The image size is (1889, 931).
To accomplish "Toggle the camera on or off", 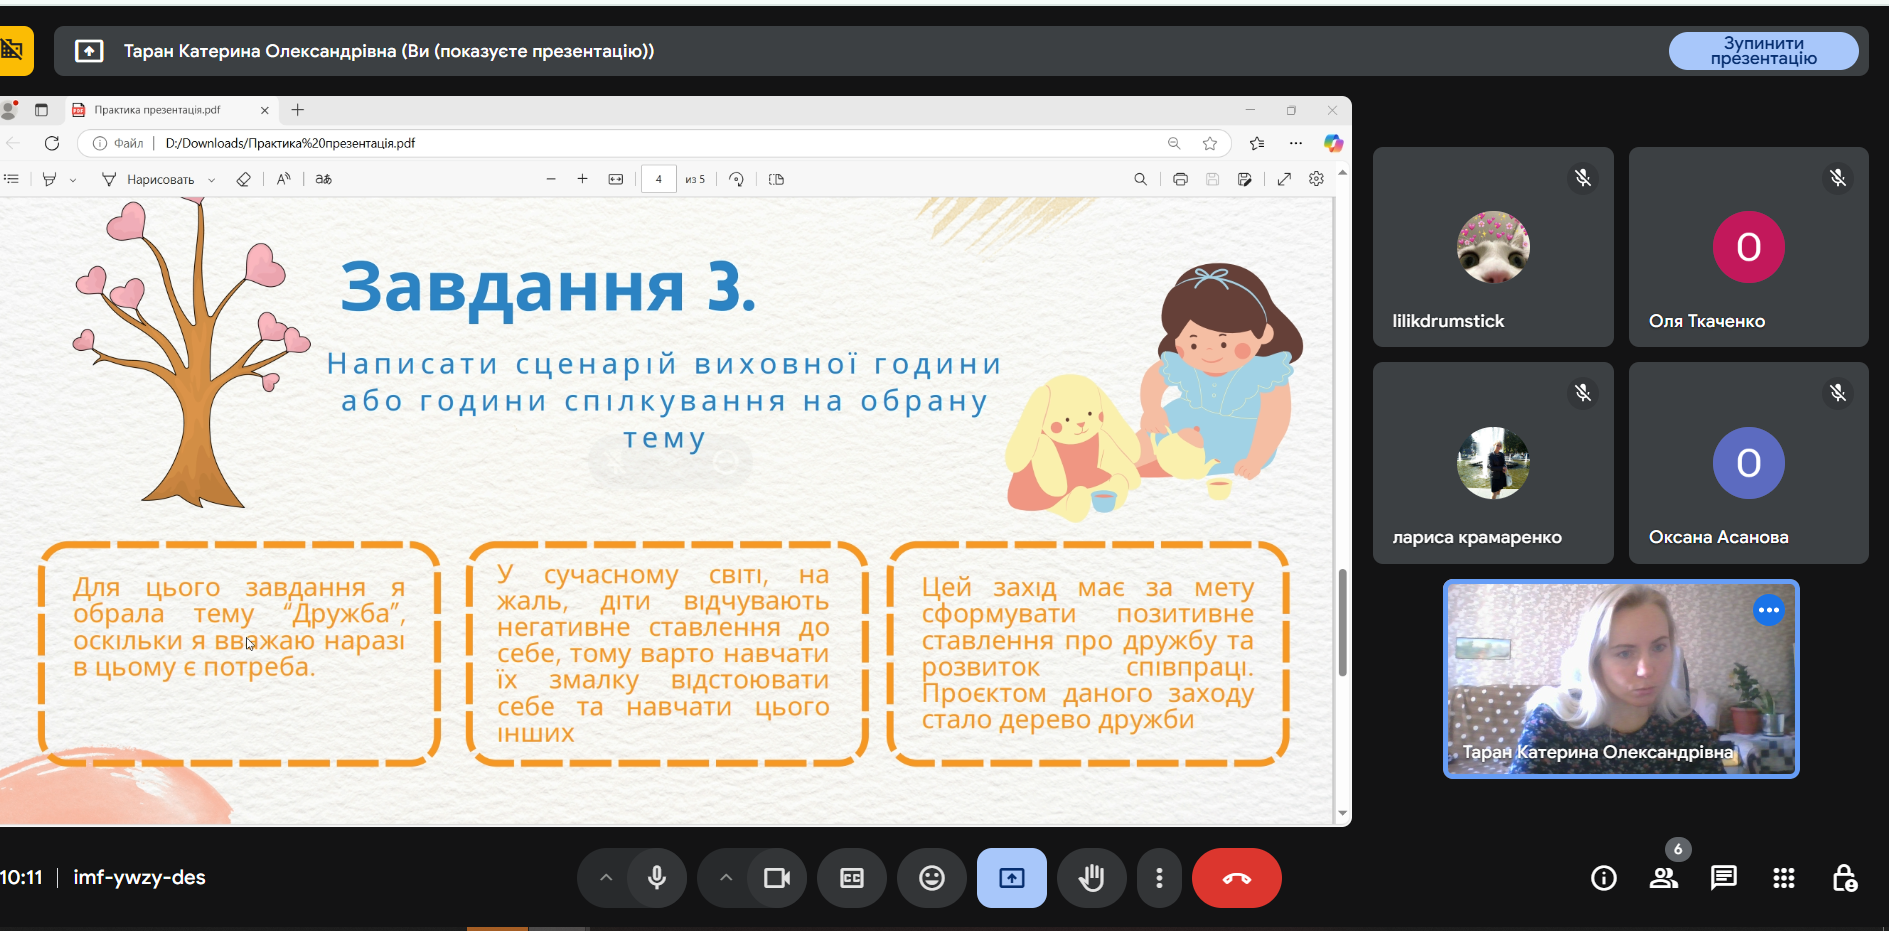I will tap(776, 878).
